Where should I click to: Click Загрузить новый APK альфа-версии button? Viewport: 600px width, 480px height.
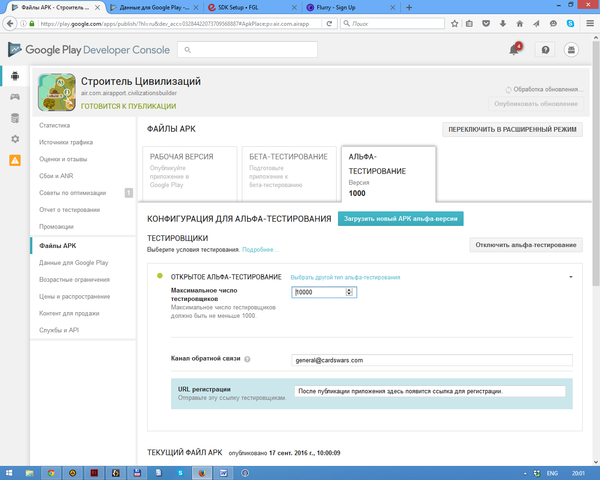coord(400,218)
